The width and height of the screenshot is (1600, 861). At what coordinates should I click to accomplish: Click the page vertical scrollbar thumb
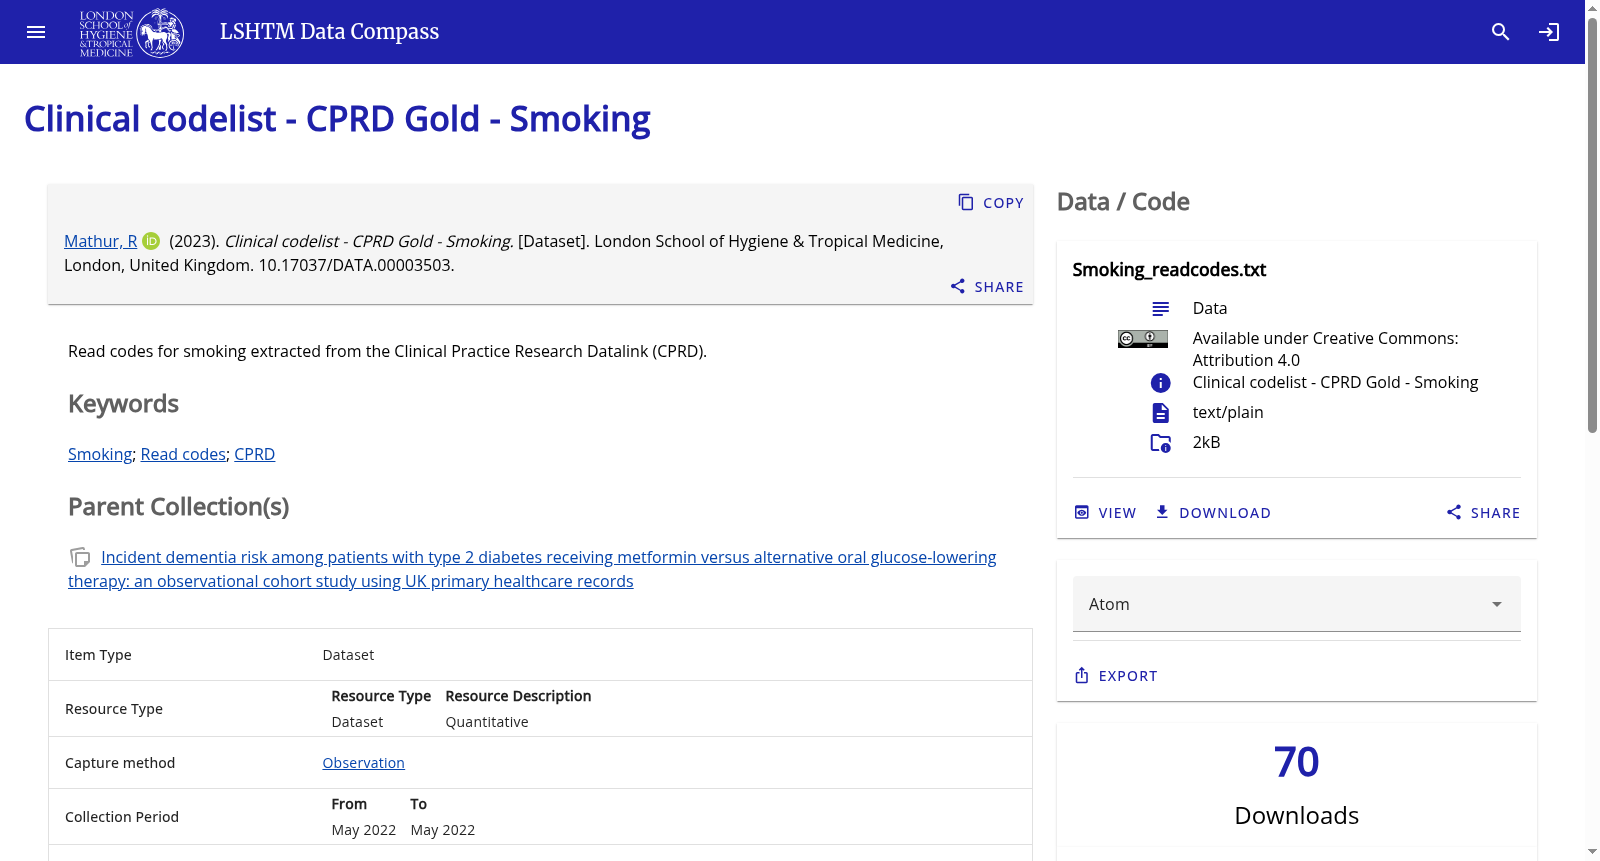1592,225
